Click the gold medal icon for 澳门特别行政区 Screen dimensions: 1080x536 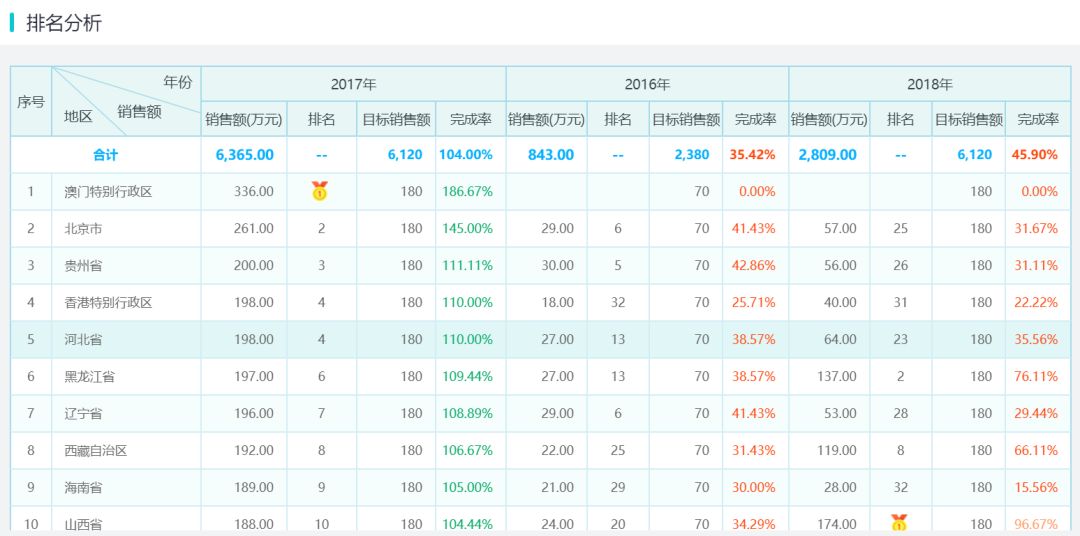pyautogui.click(x=320, y=191)
